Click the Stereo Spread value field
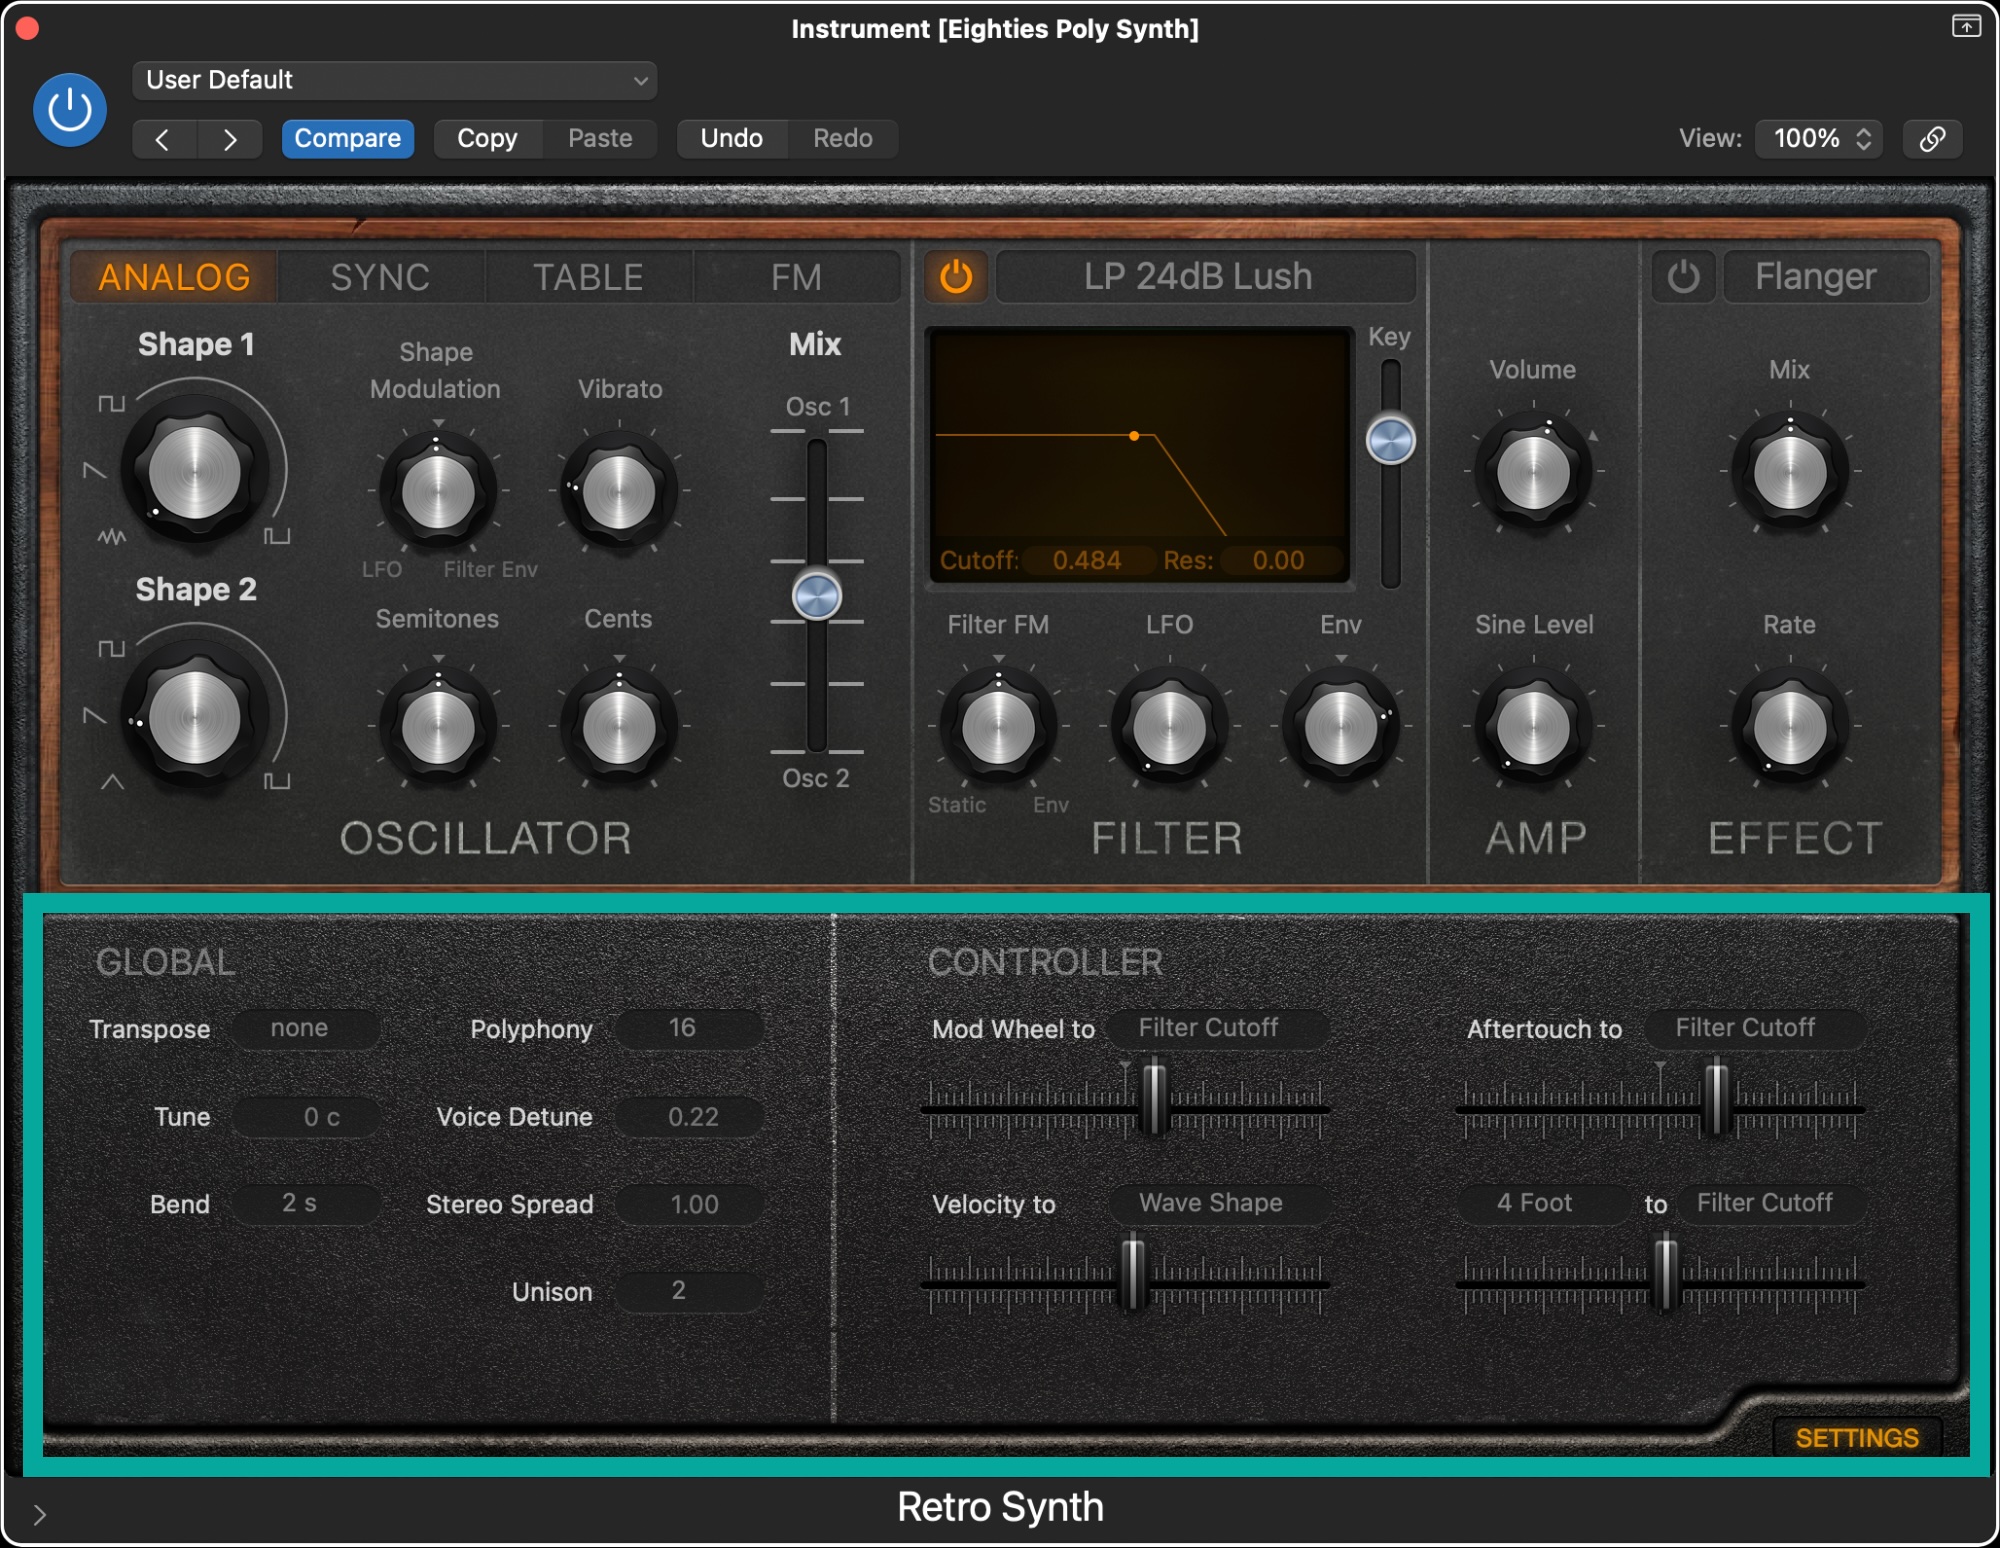2000x1548 pixels. pyautogui.click(x=688, y=1204)
